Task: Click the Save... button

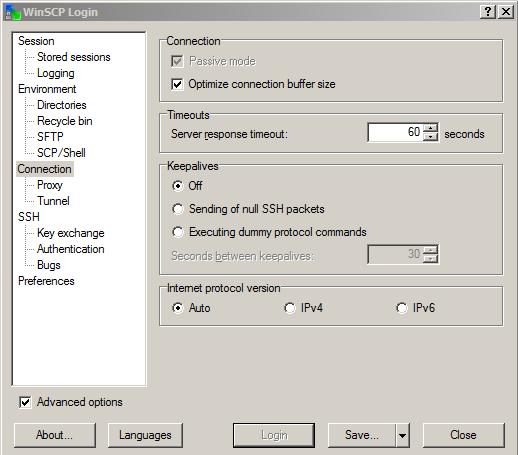Action: (362, 435)
